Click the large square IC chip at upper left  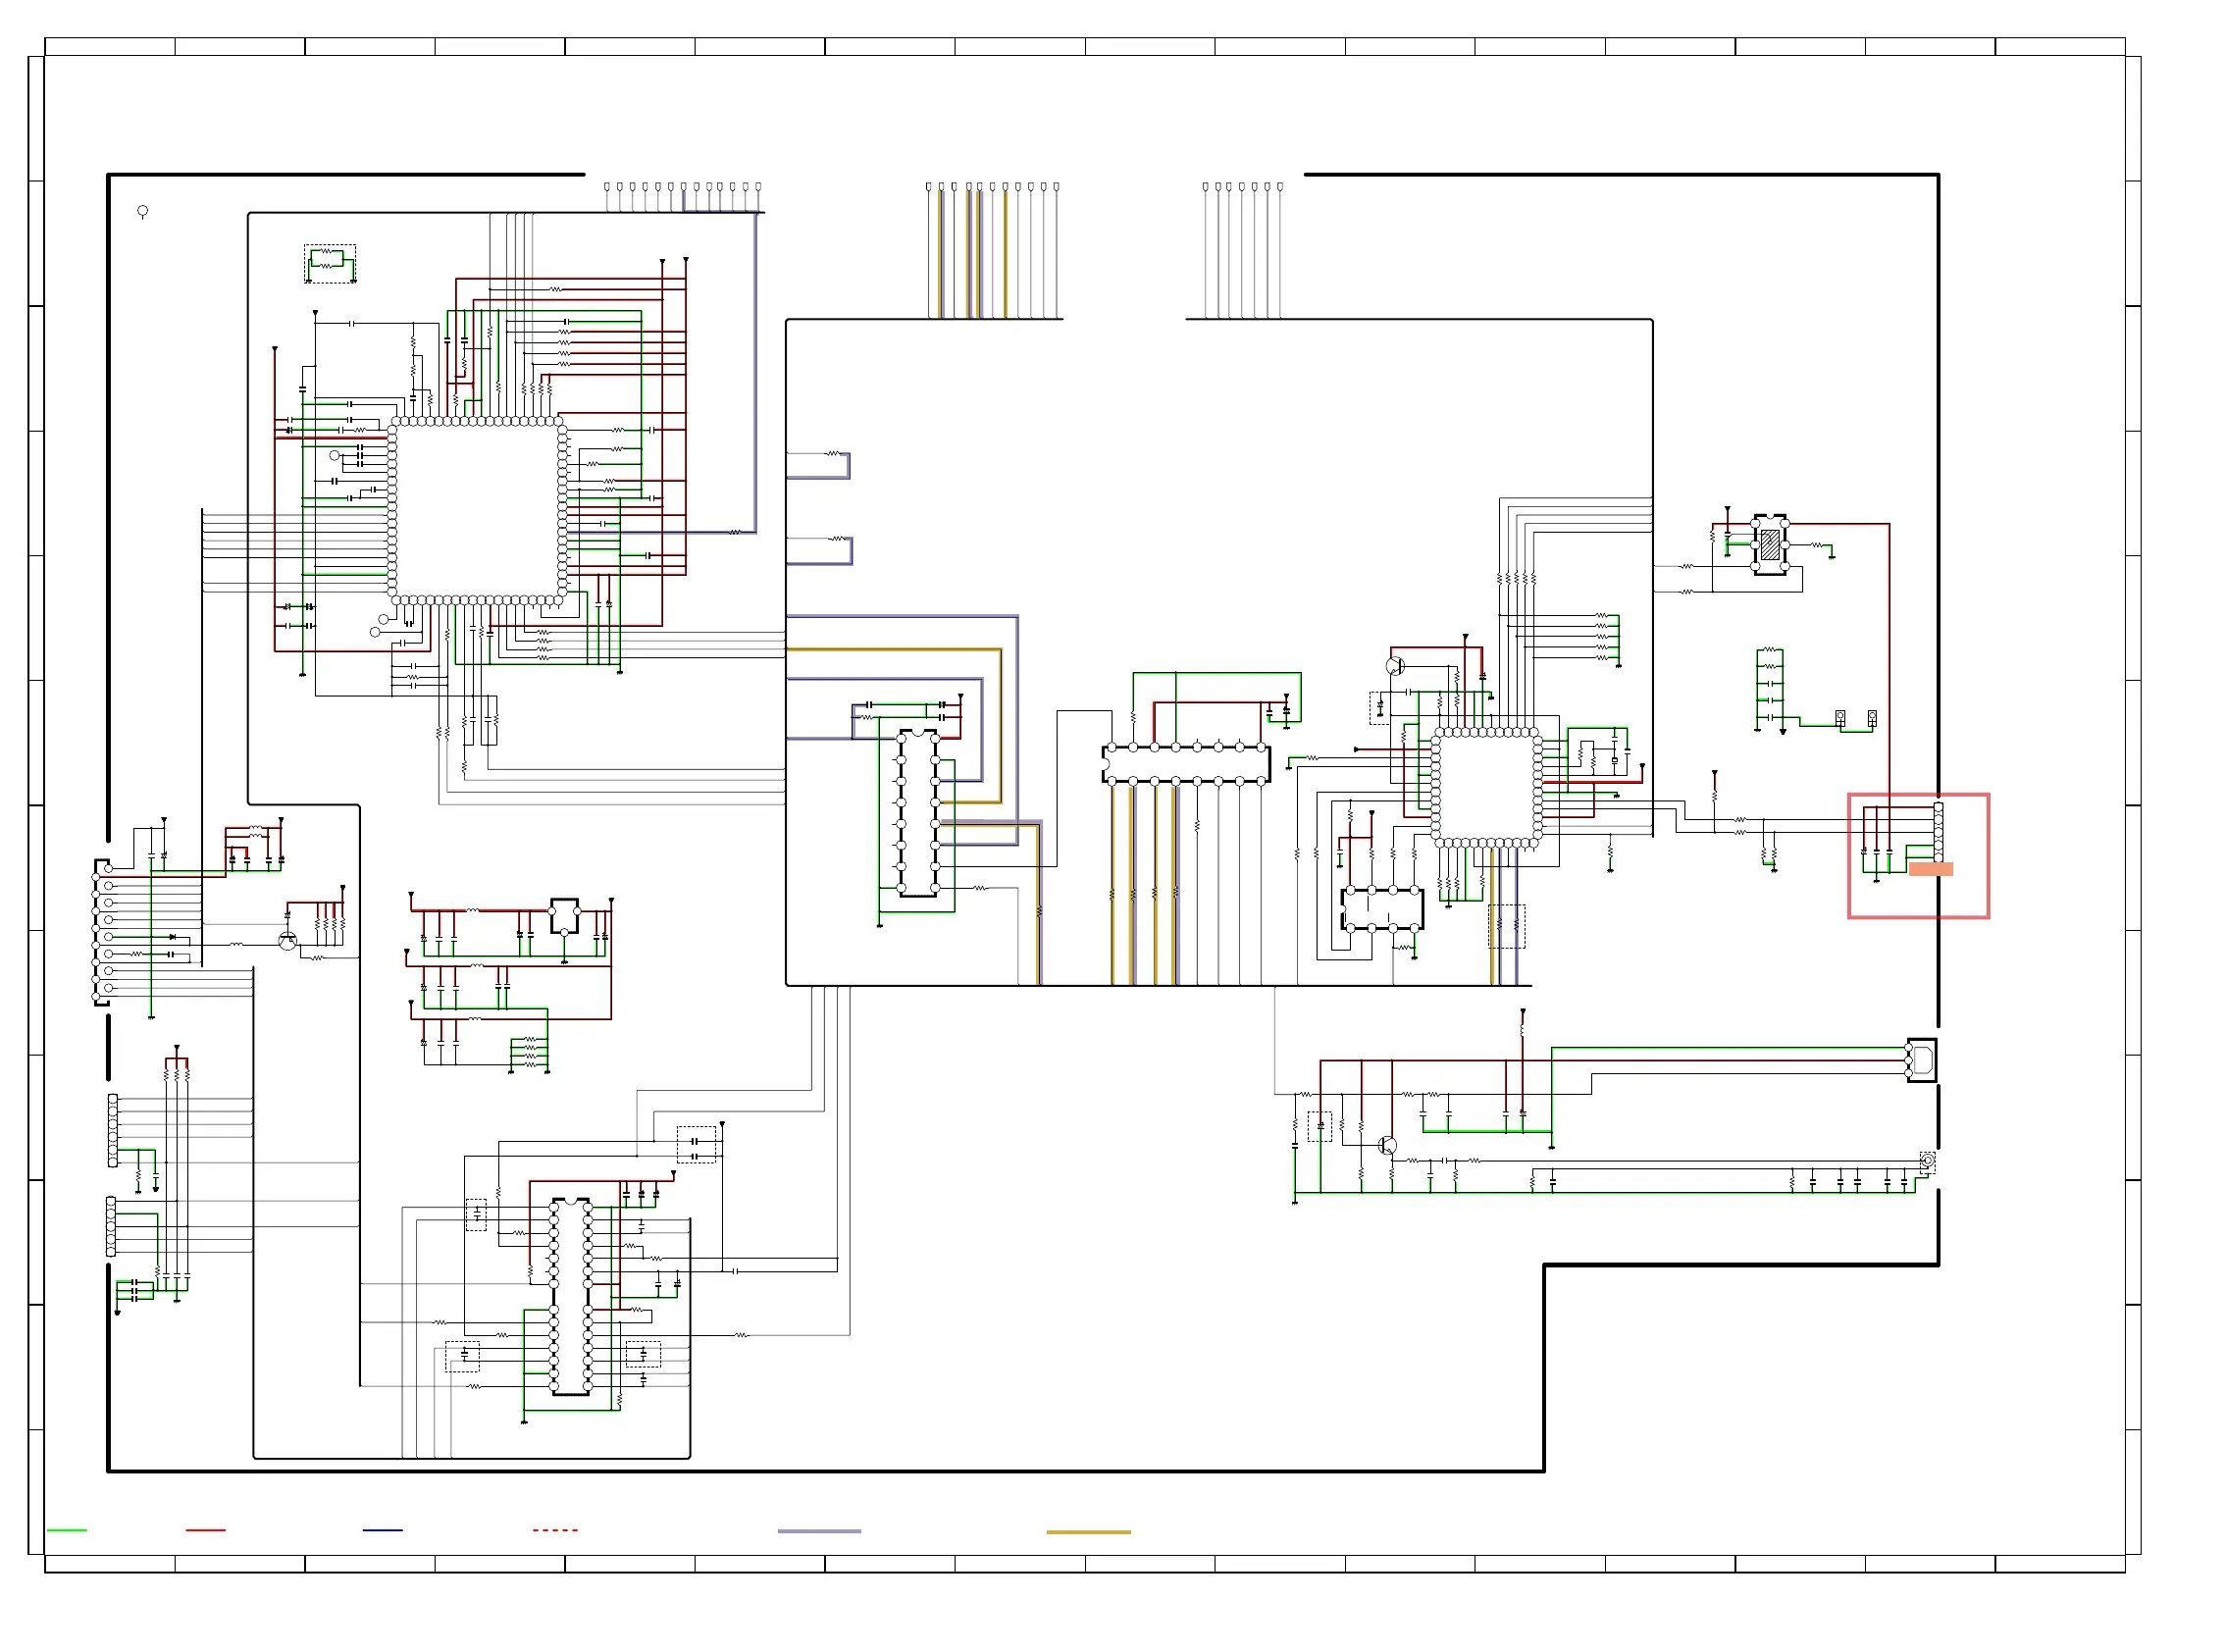coord(477,512)
